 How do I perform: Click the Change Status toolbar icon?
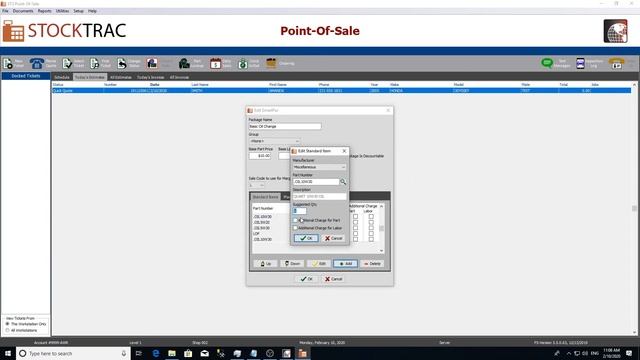point(122,63)
